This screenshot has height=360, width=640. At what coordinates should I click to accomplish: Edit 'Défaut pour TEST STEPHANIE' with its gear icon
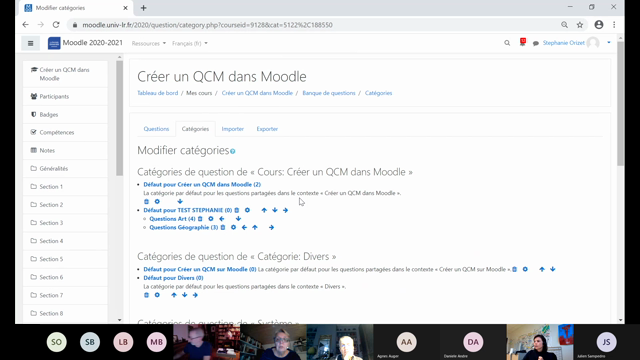247,210
